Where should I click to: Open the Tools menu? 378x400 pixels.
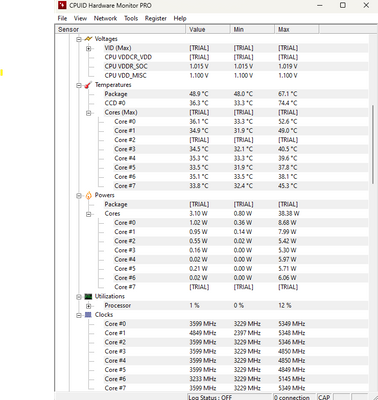[x=131, y=18]
